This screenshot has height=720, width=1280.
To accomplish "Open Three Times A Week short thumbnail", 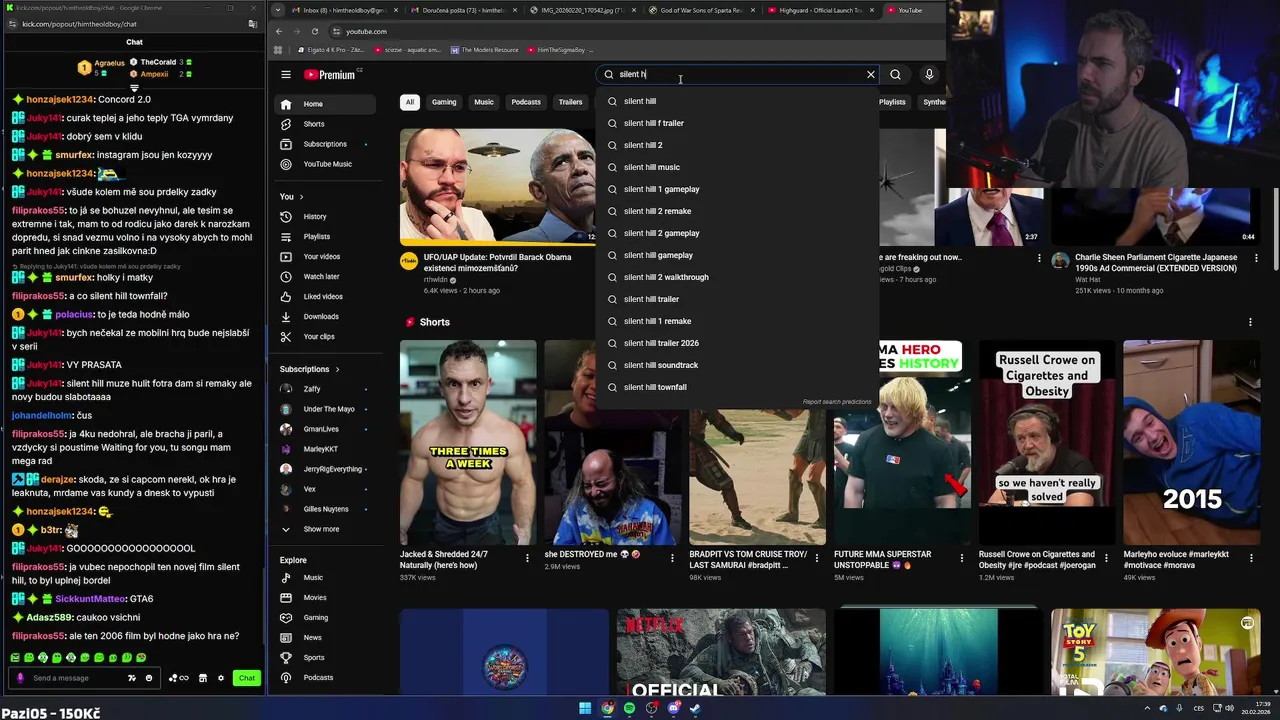I will 468,442.
